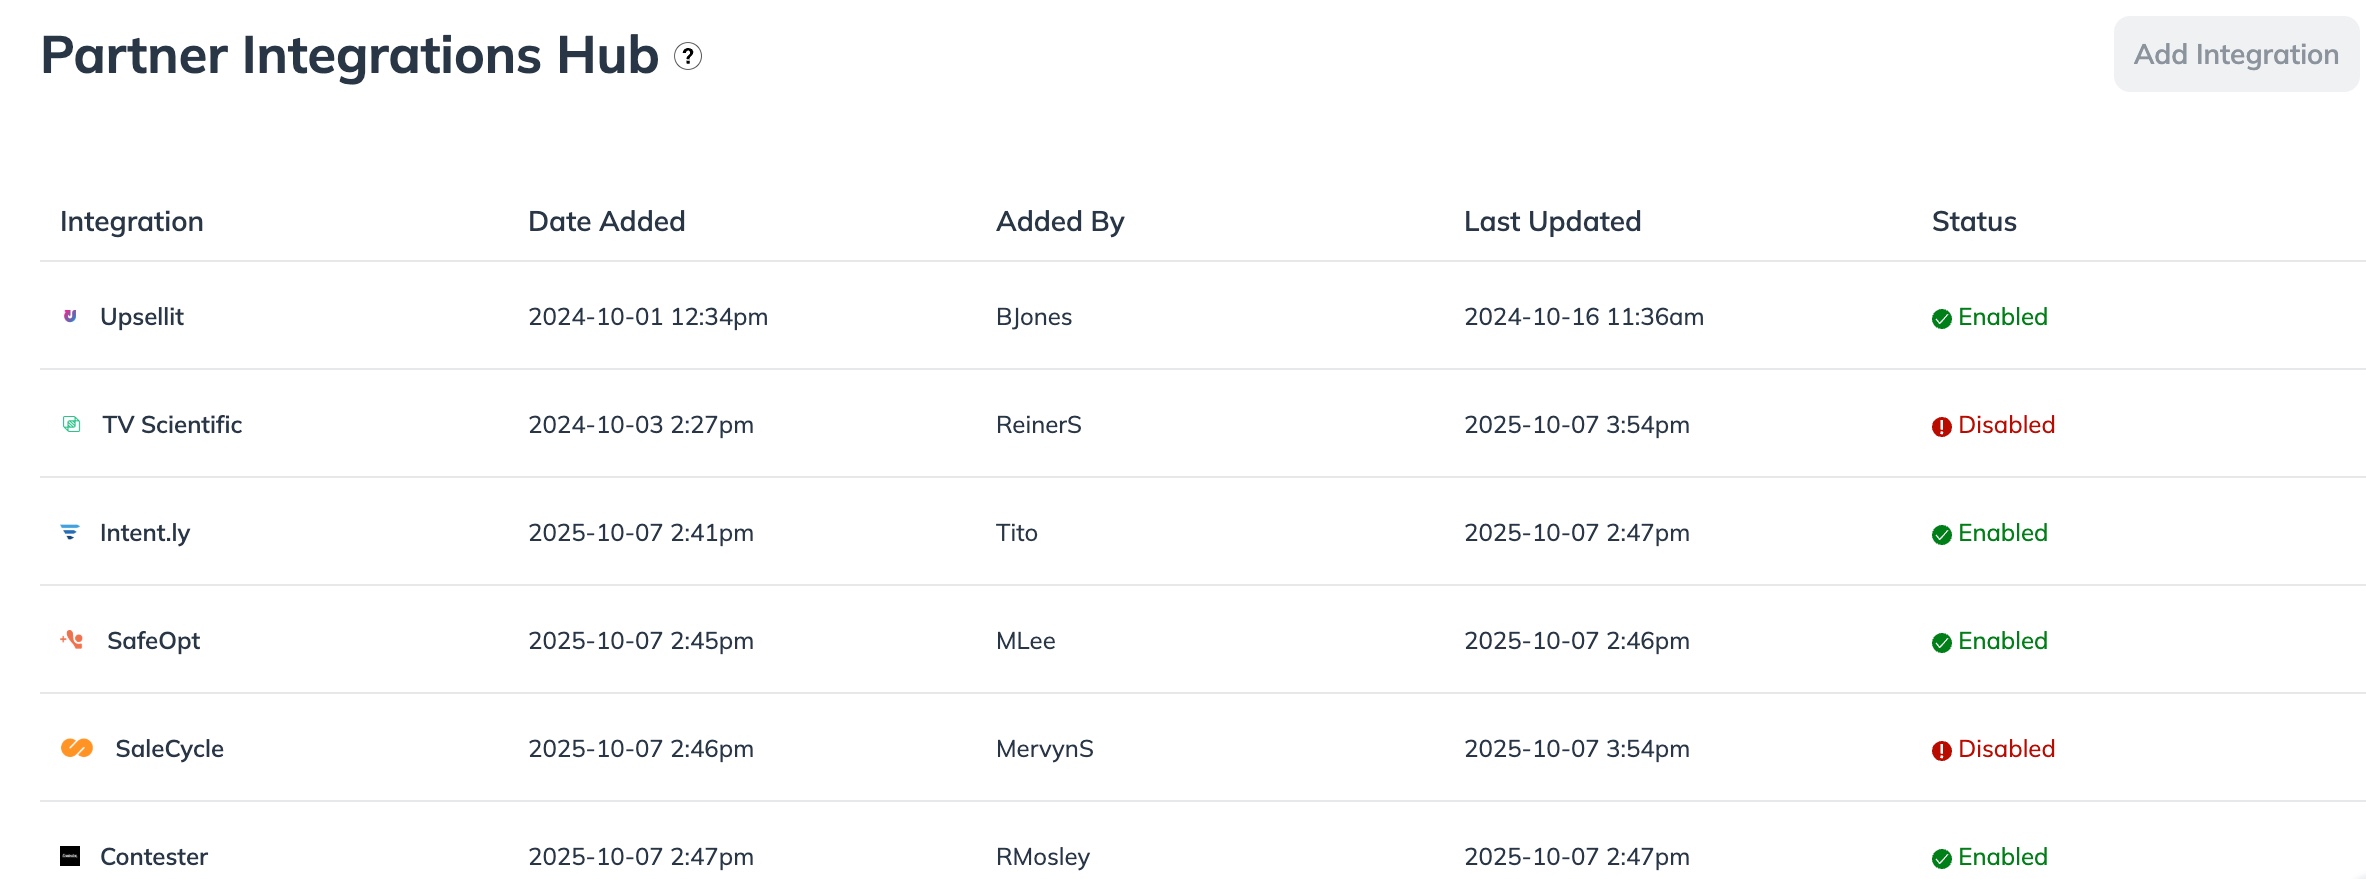Screen dimensions: 2366x879
Task: Click the TV Scientific logo icon
Action: pos(71,424)
